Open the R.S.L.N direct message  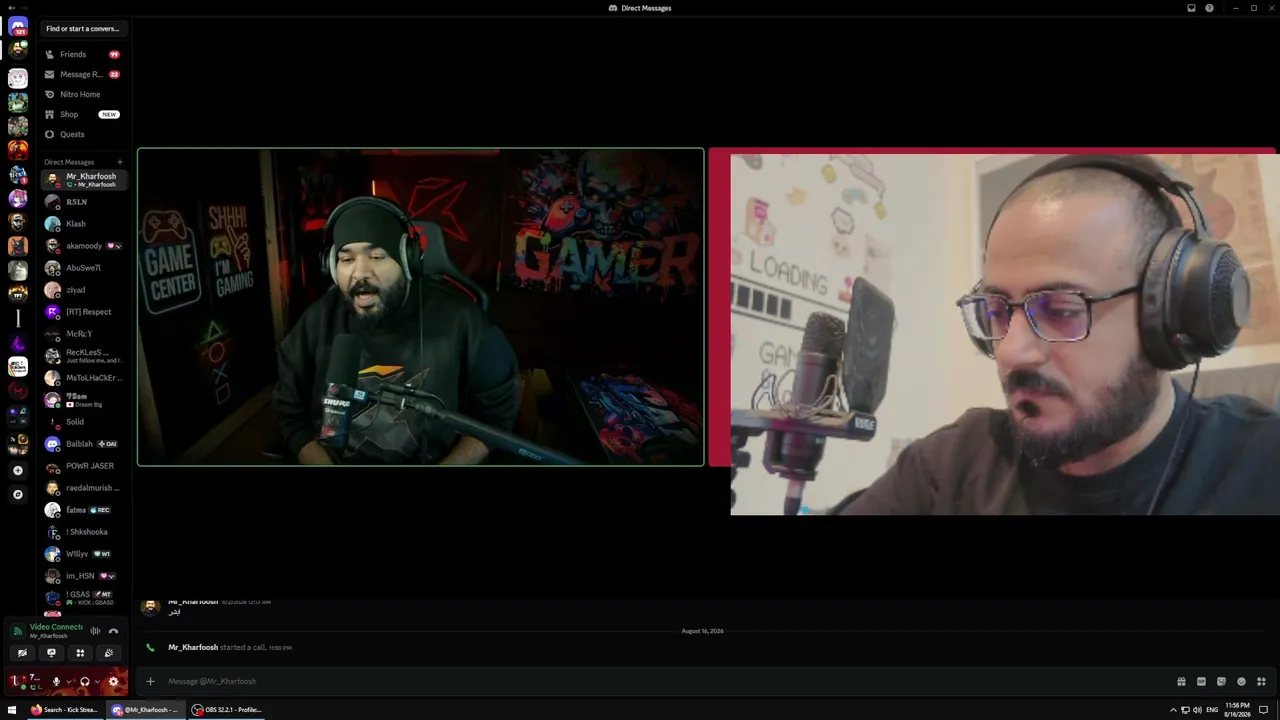tap(84, 202)
